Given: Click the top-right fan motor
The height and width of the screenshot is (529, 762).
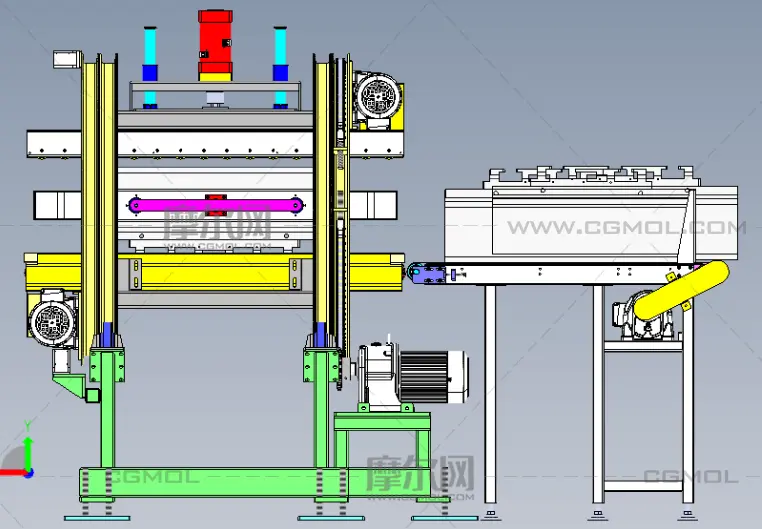Looking at the screenshot, I should 379,96.
